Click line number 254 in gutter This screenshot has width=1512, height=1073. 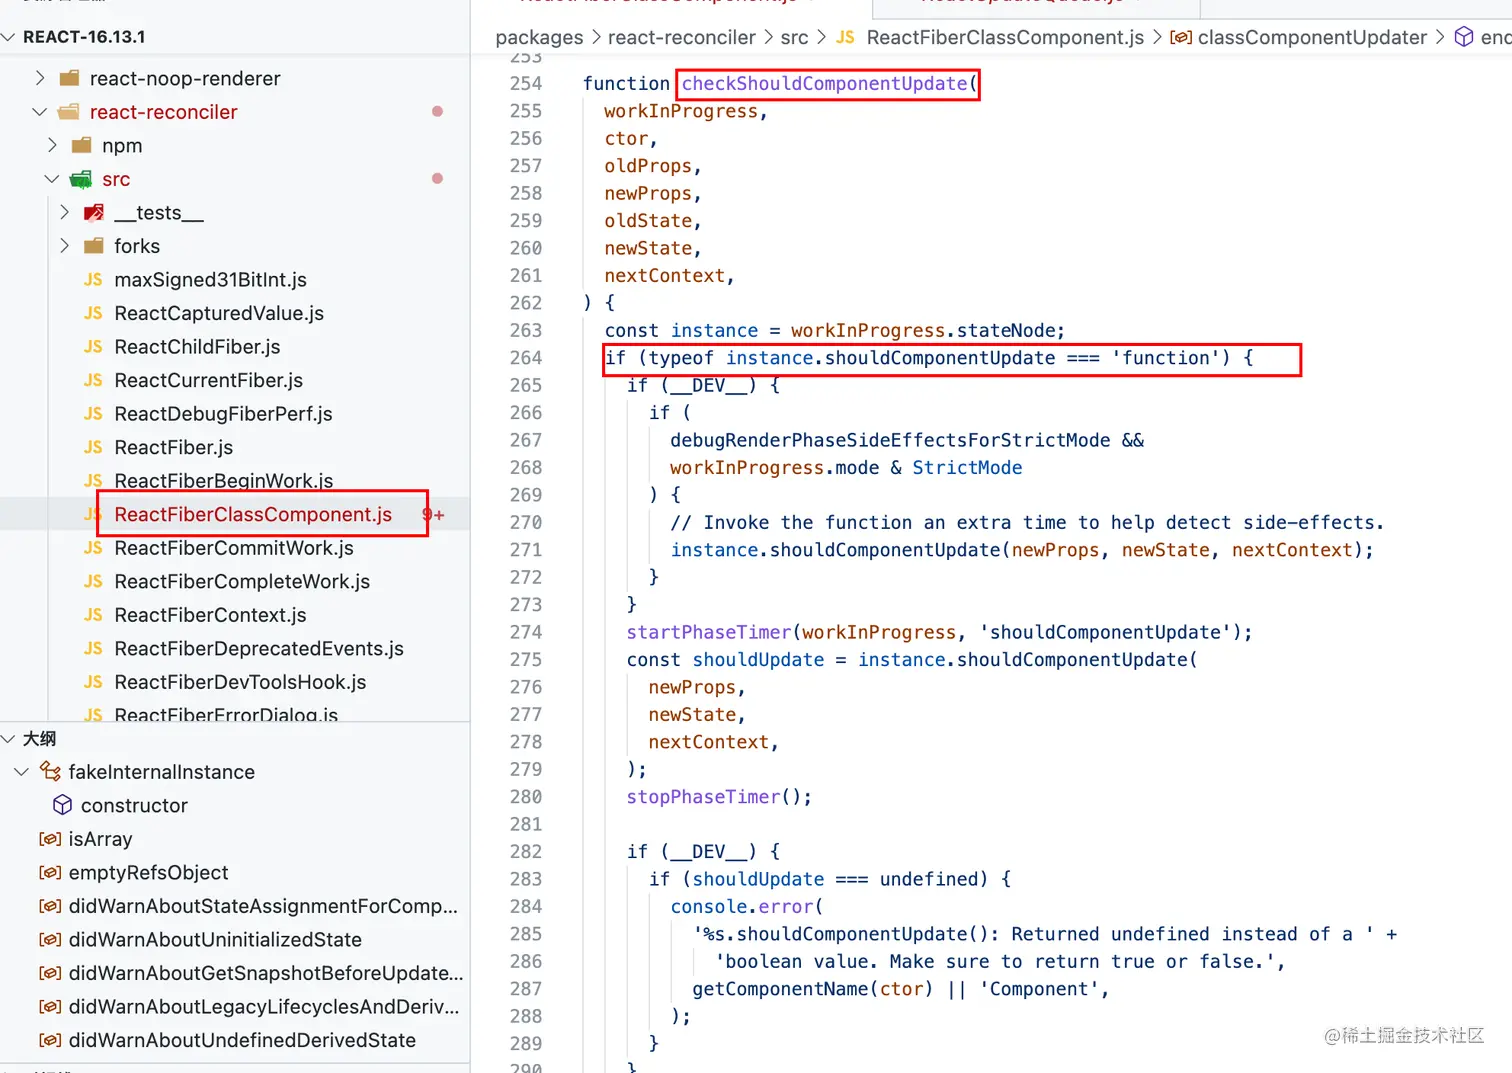526,84
